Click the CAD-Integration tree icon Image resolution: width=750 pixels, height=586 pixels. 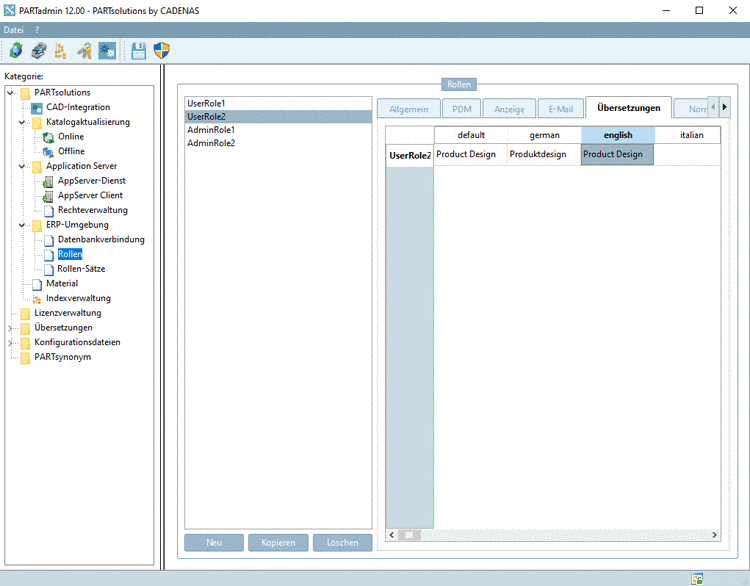coord(37,108)
